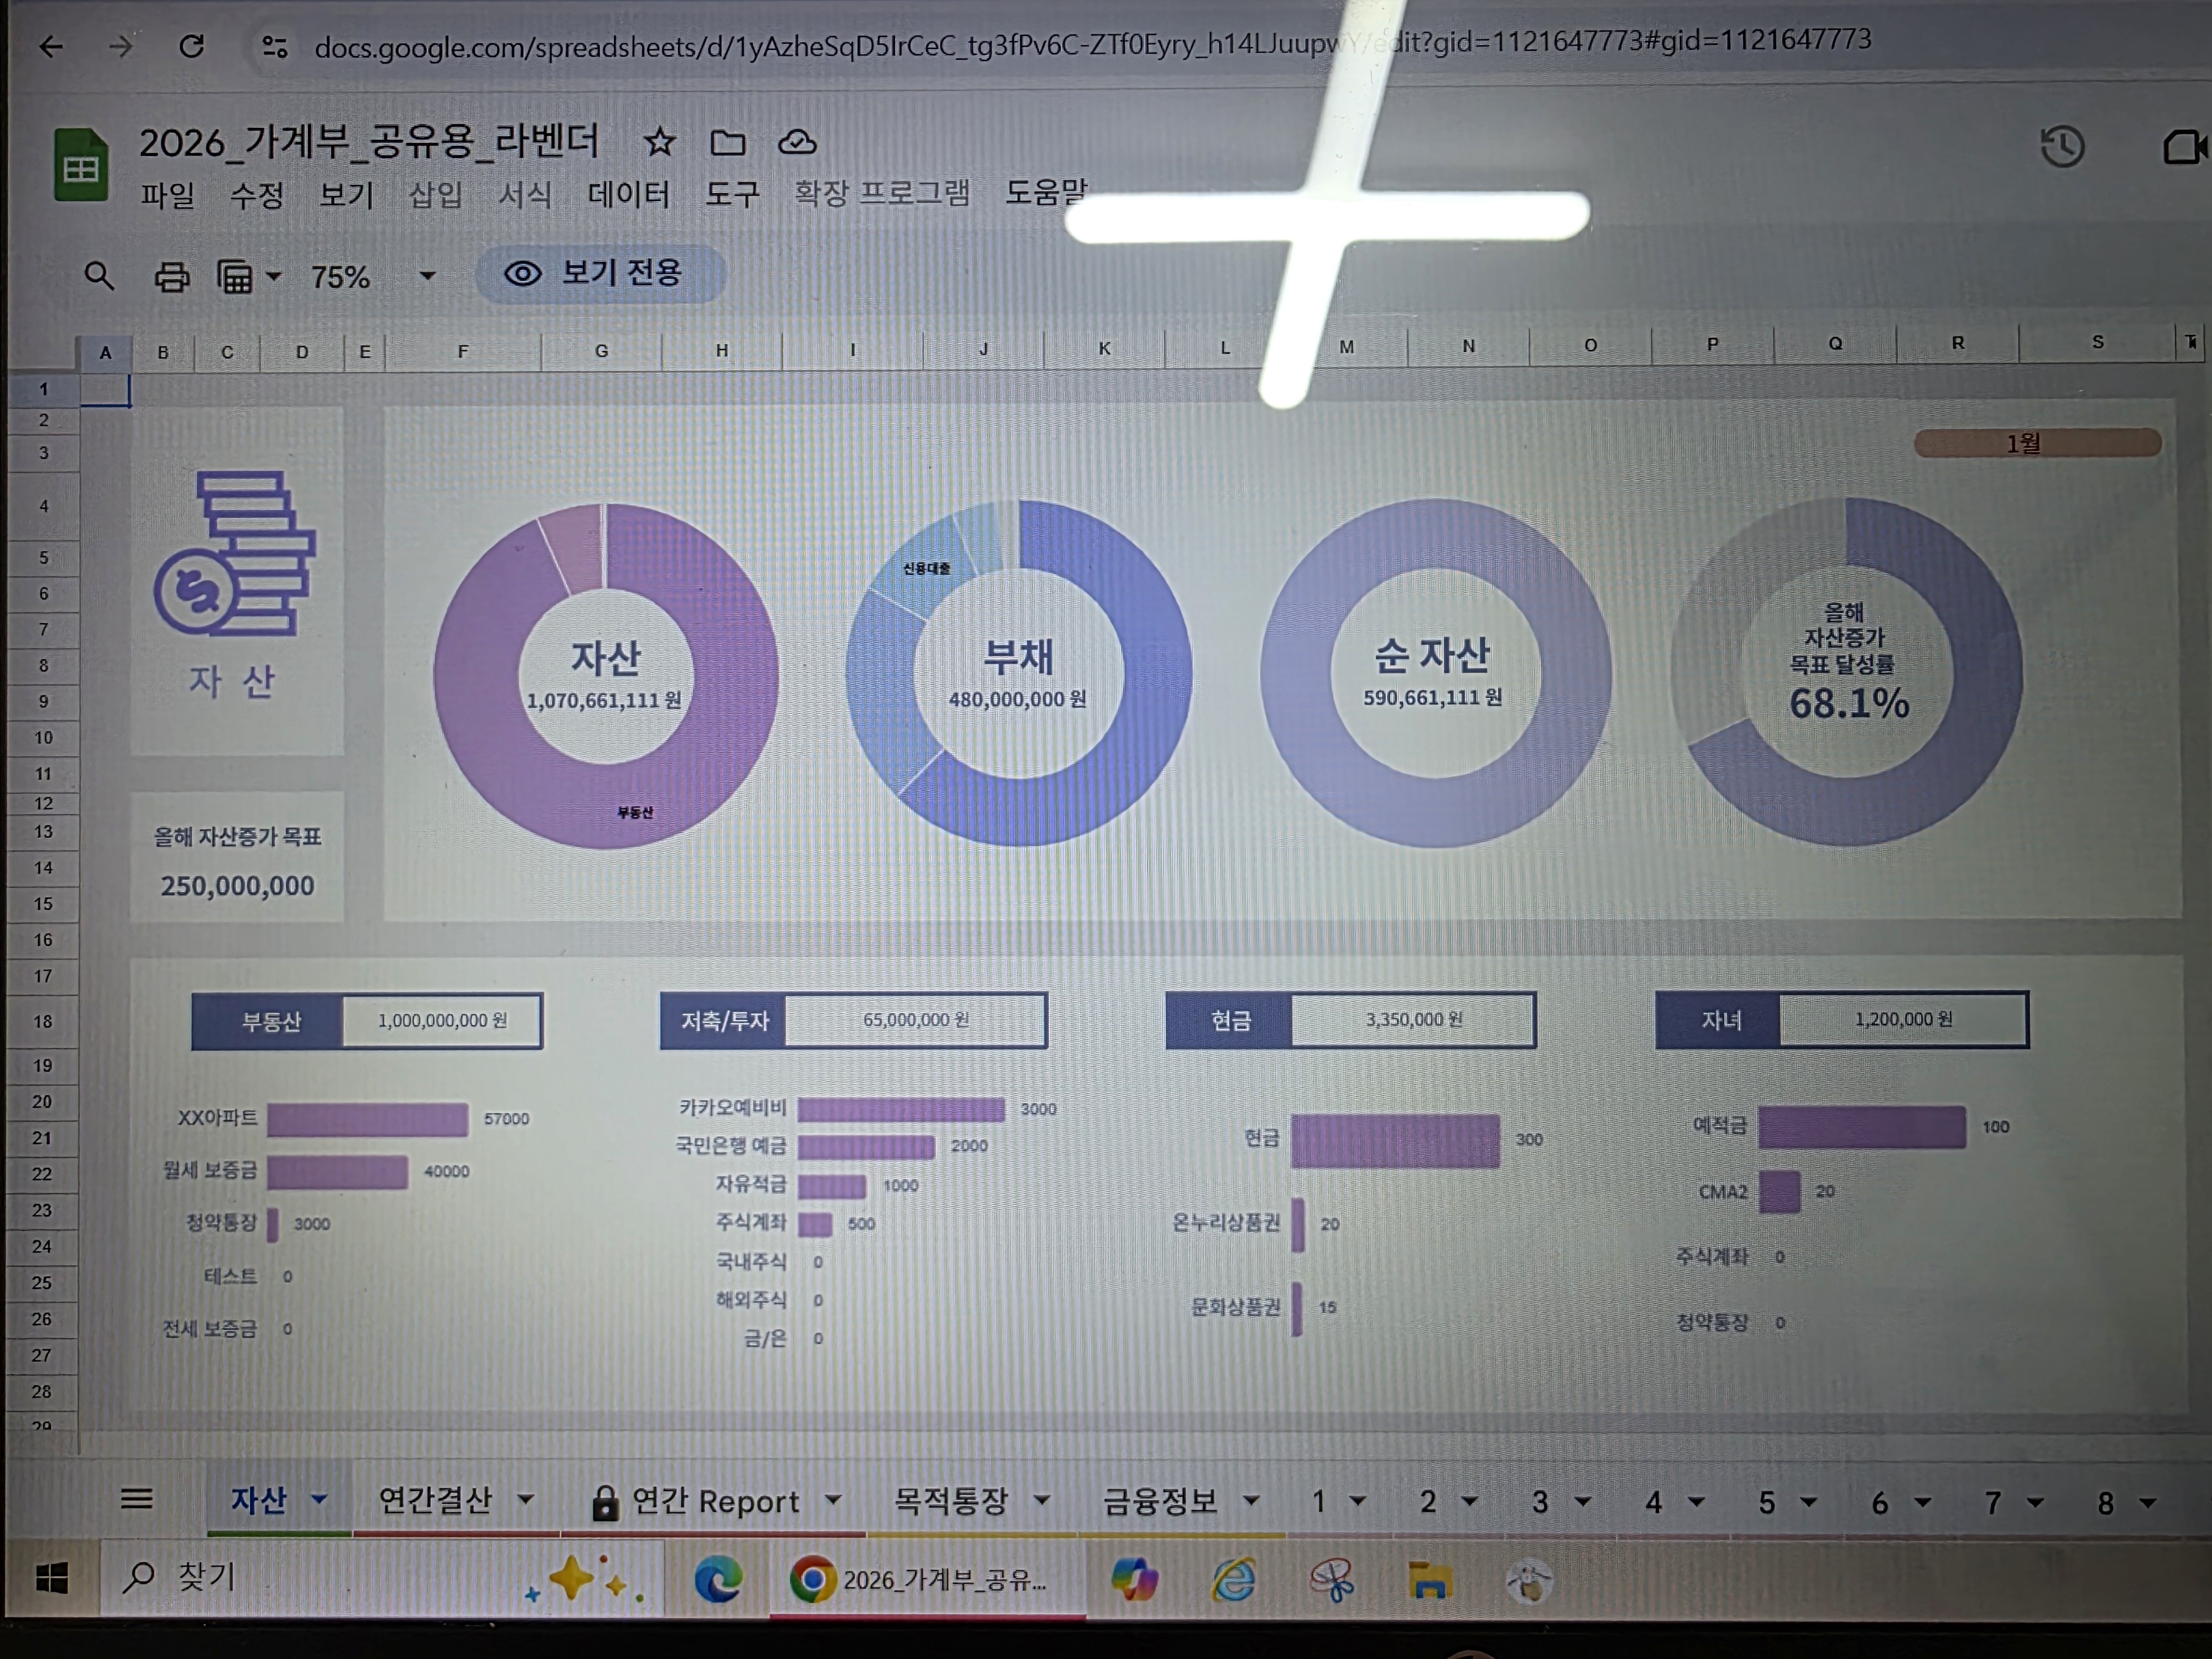The width and height of the screenshot is (2212, 1659).
Task: Open site info icon in address bar
Action: pos(275,47)
